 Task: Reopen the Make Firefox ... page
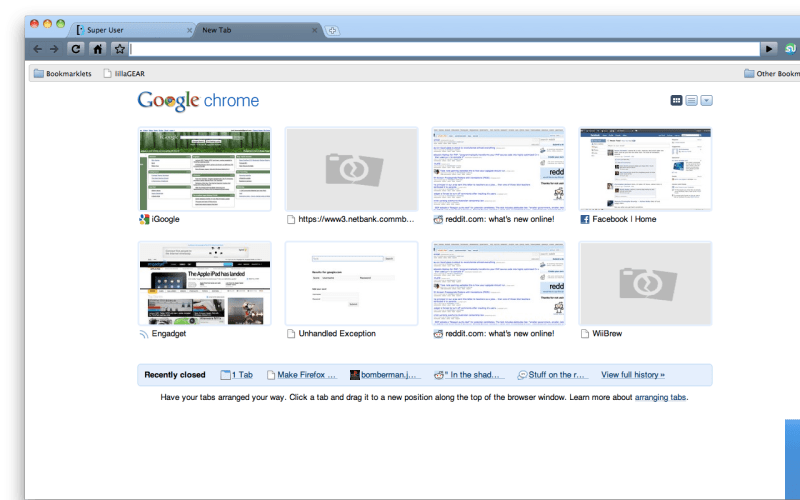pyautogui.click(x=302, y=374)
